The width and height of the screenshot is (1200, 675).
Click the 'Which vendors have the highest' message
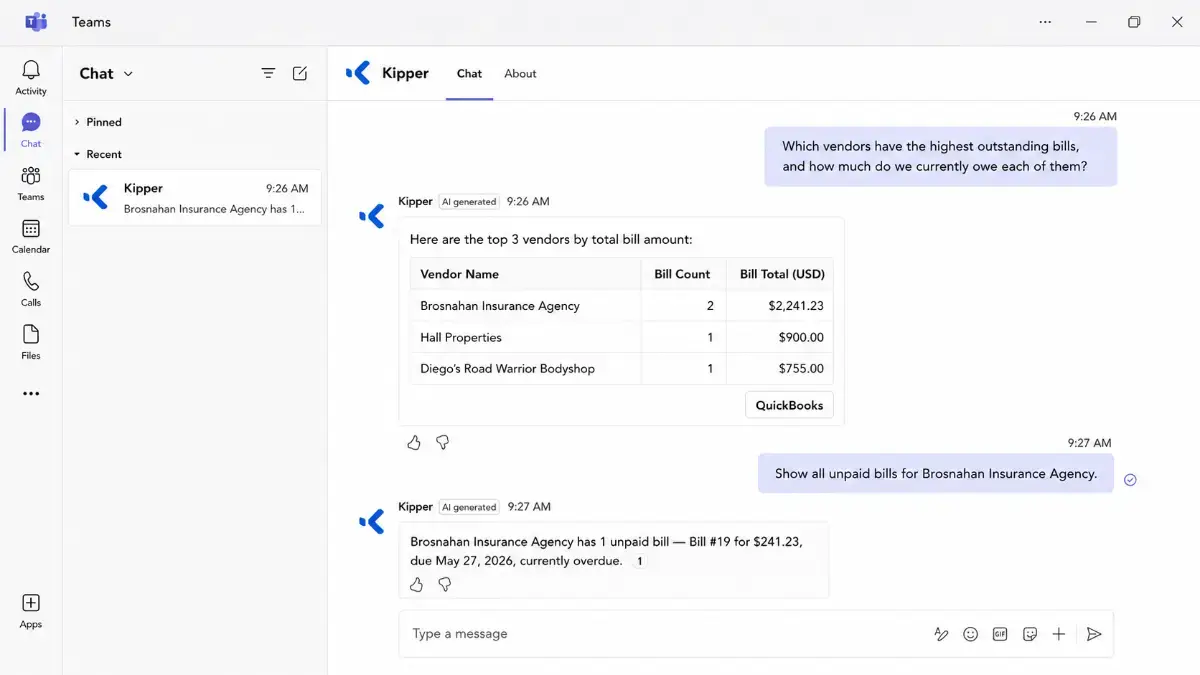click(940, 156)
